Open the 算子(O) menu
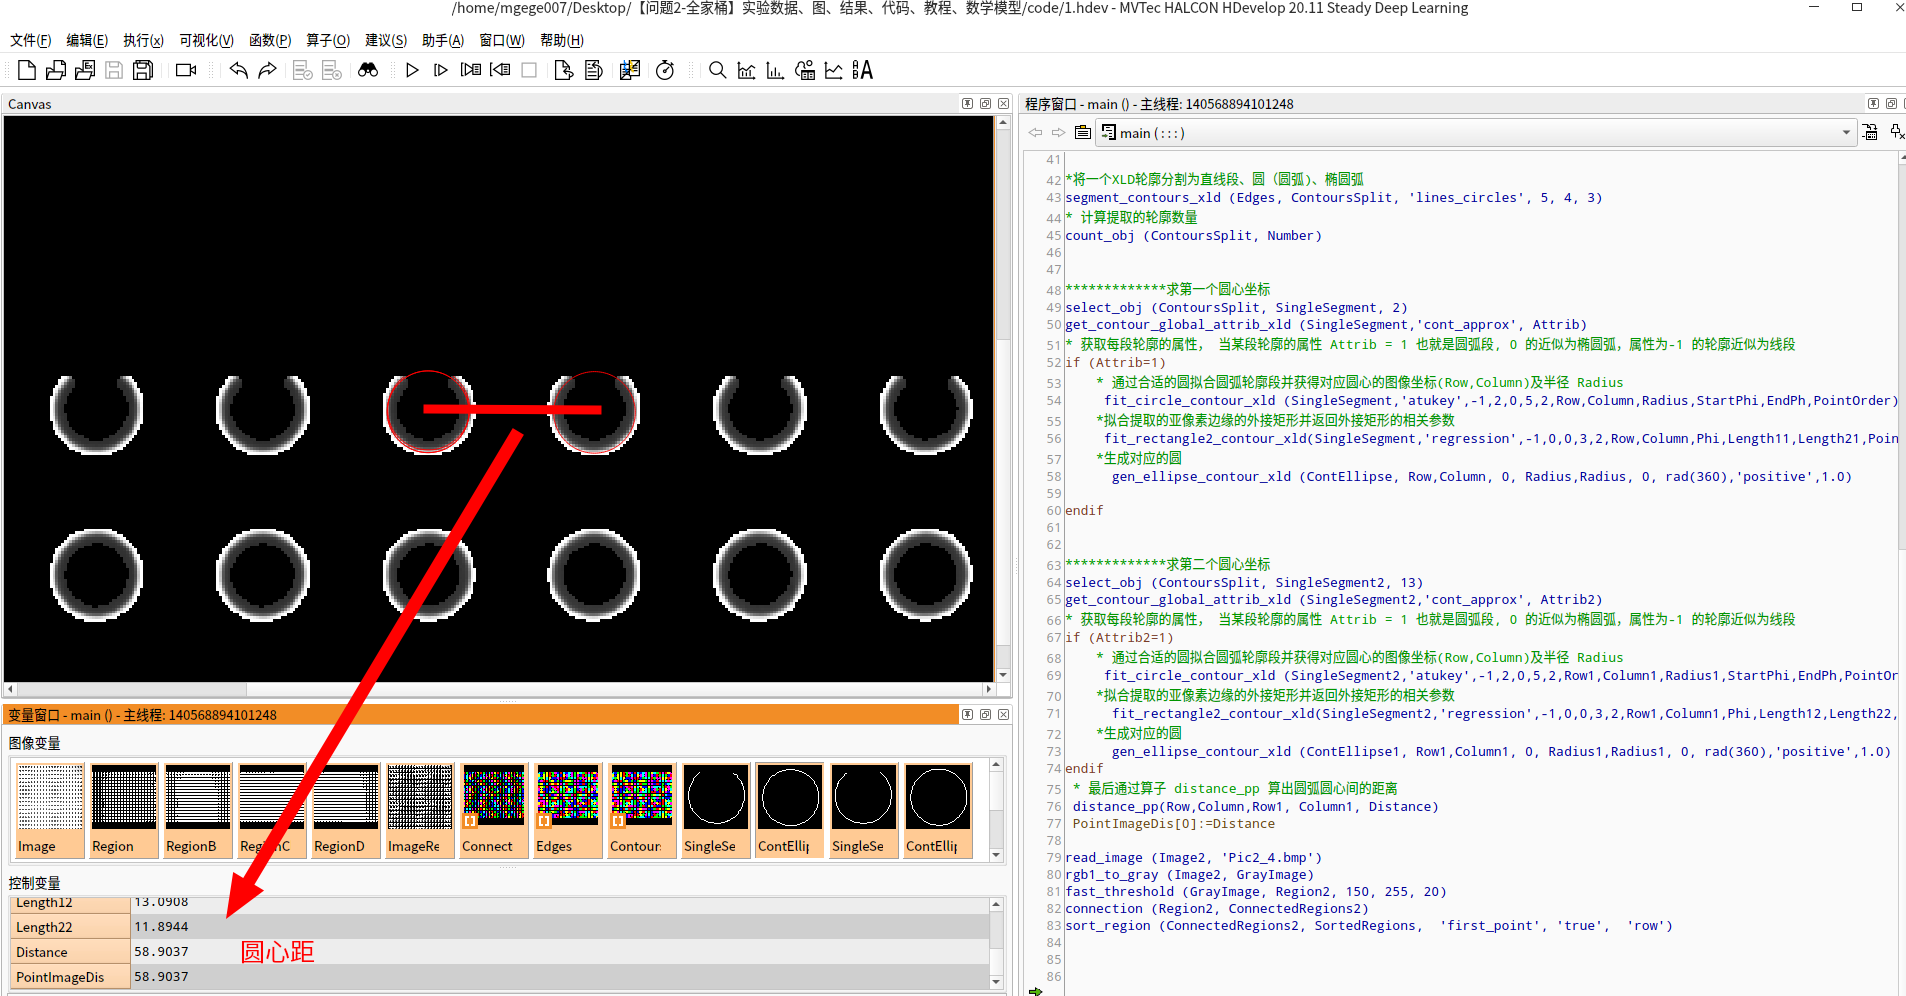Screen dimensions: 1906x996 click(328, 40)
